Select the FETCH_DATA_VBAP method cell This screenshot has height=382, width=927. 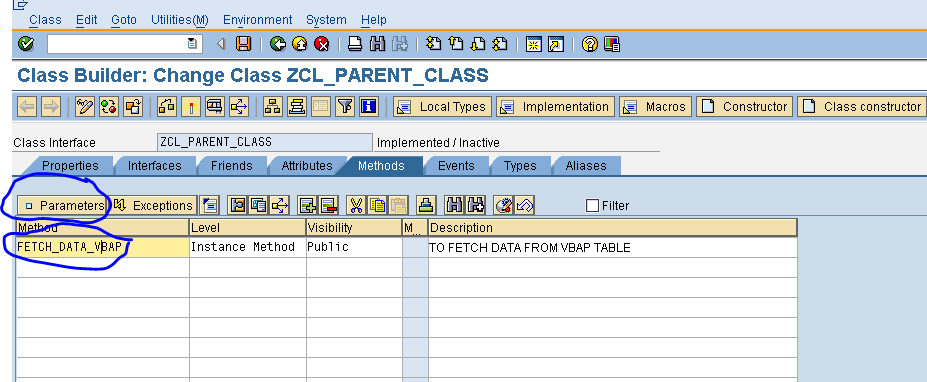pos(103,247)
